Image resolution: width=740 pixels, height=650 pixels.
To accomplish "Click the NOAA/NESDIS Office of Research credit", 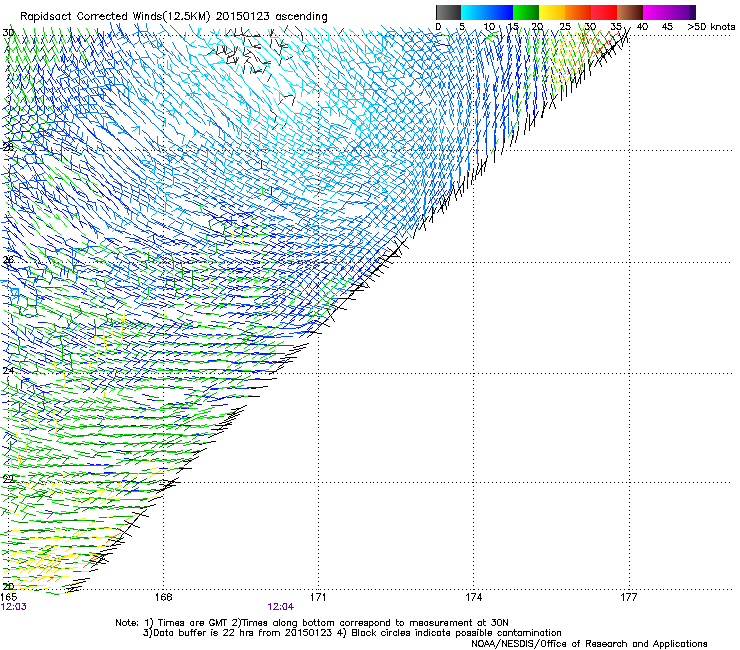I will [x=589, y=644].
